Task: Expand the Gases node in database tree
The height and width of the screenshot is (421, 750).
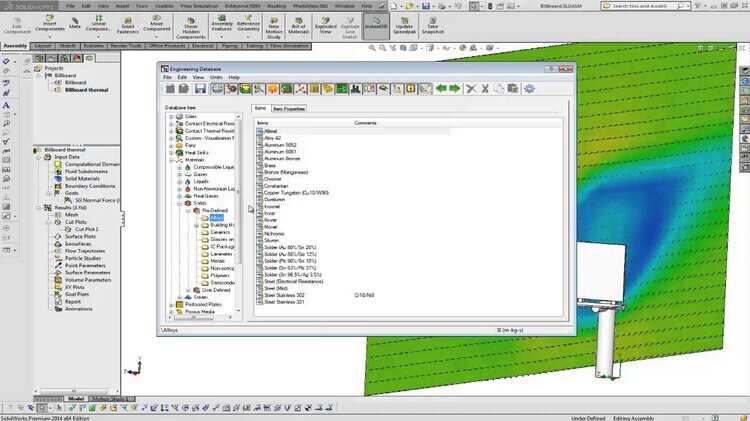Action: click(x=180, y=175)
